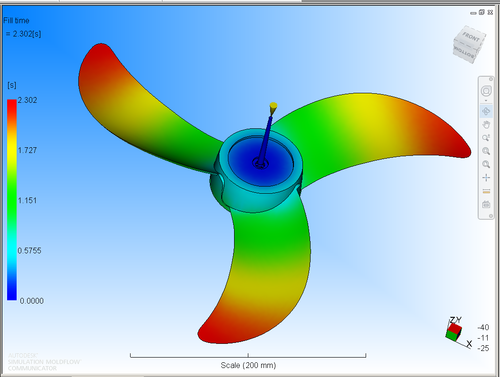Click the orange measure bar tool
Screen dimensions: 500x377
(x=486, y=191)
